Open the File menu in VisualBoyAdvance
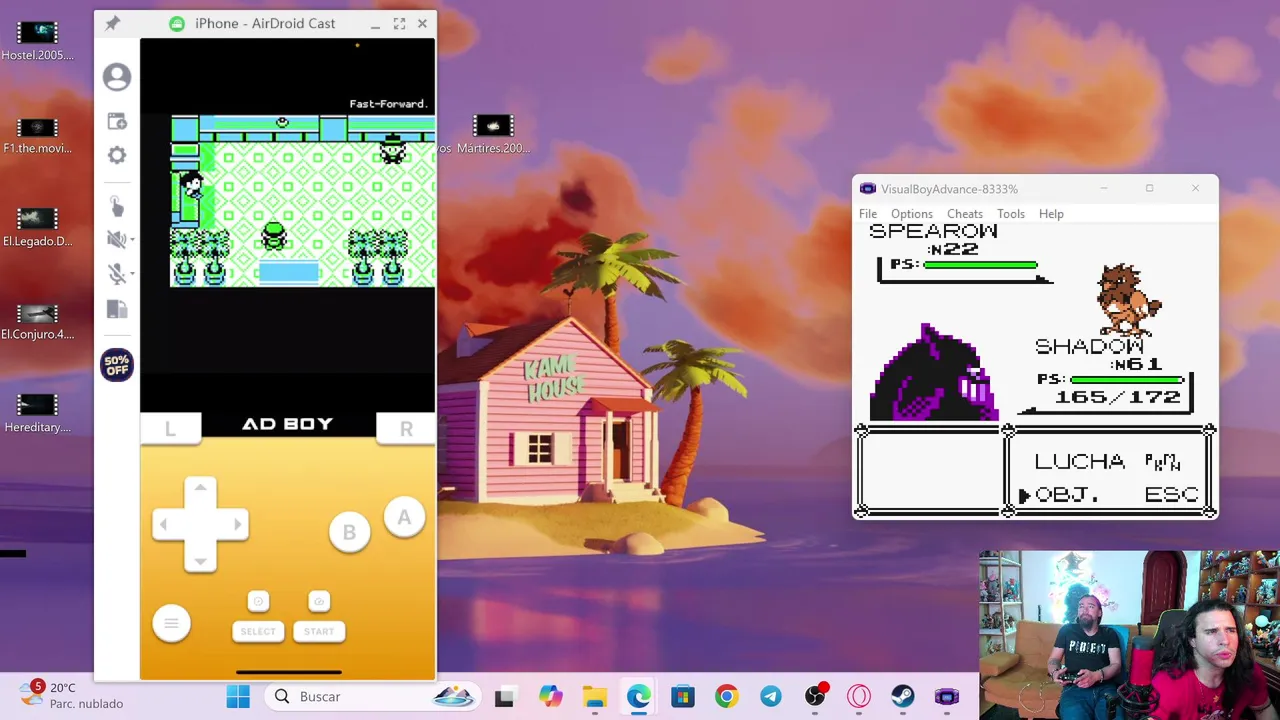 click(868, 213)
